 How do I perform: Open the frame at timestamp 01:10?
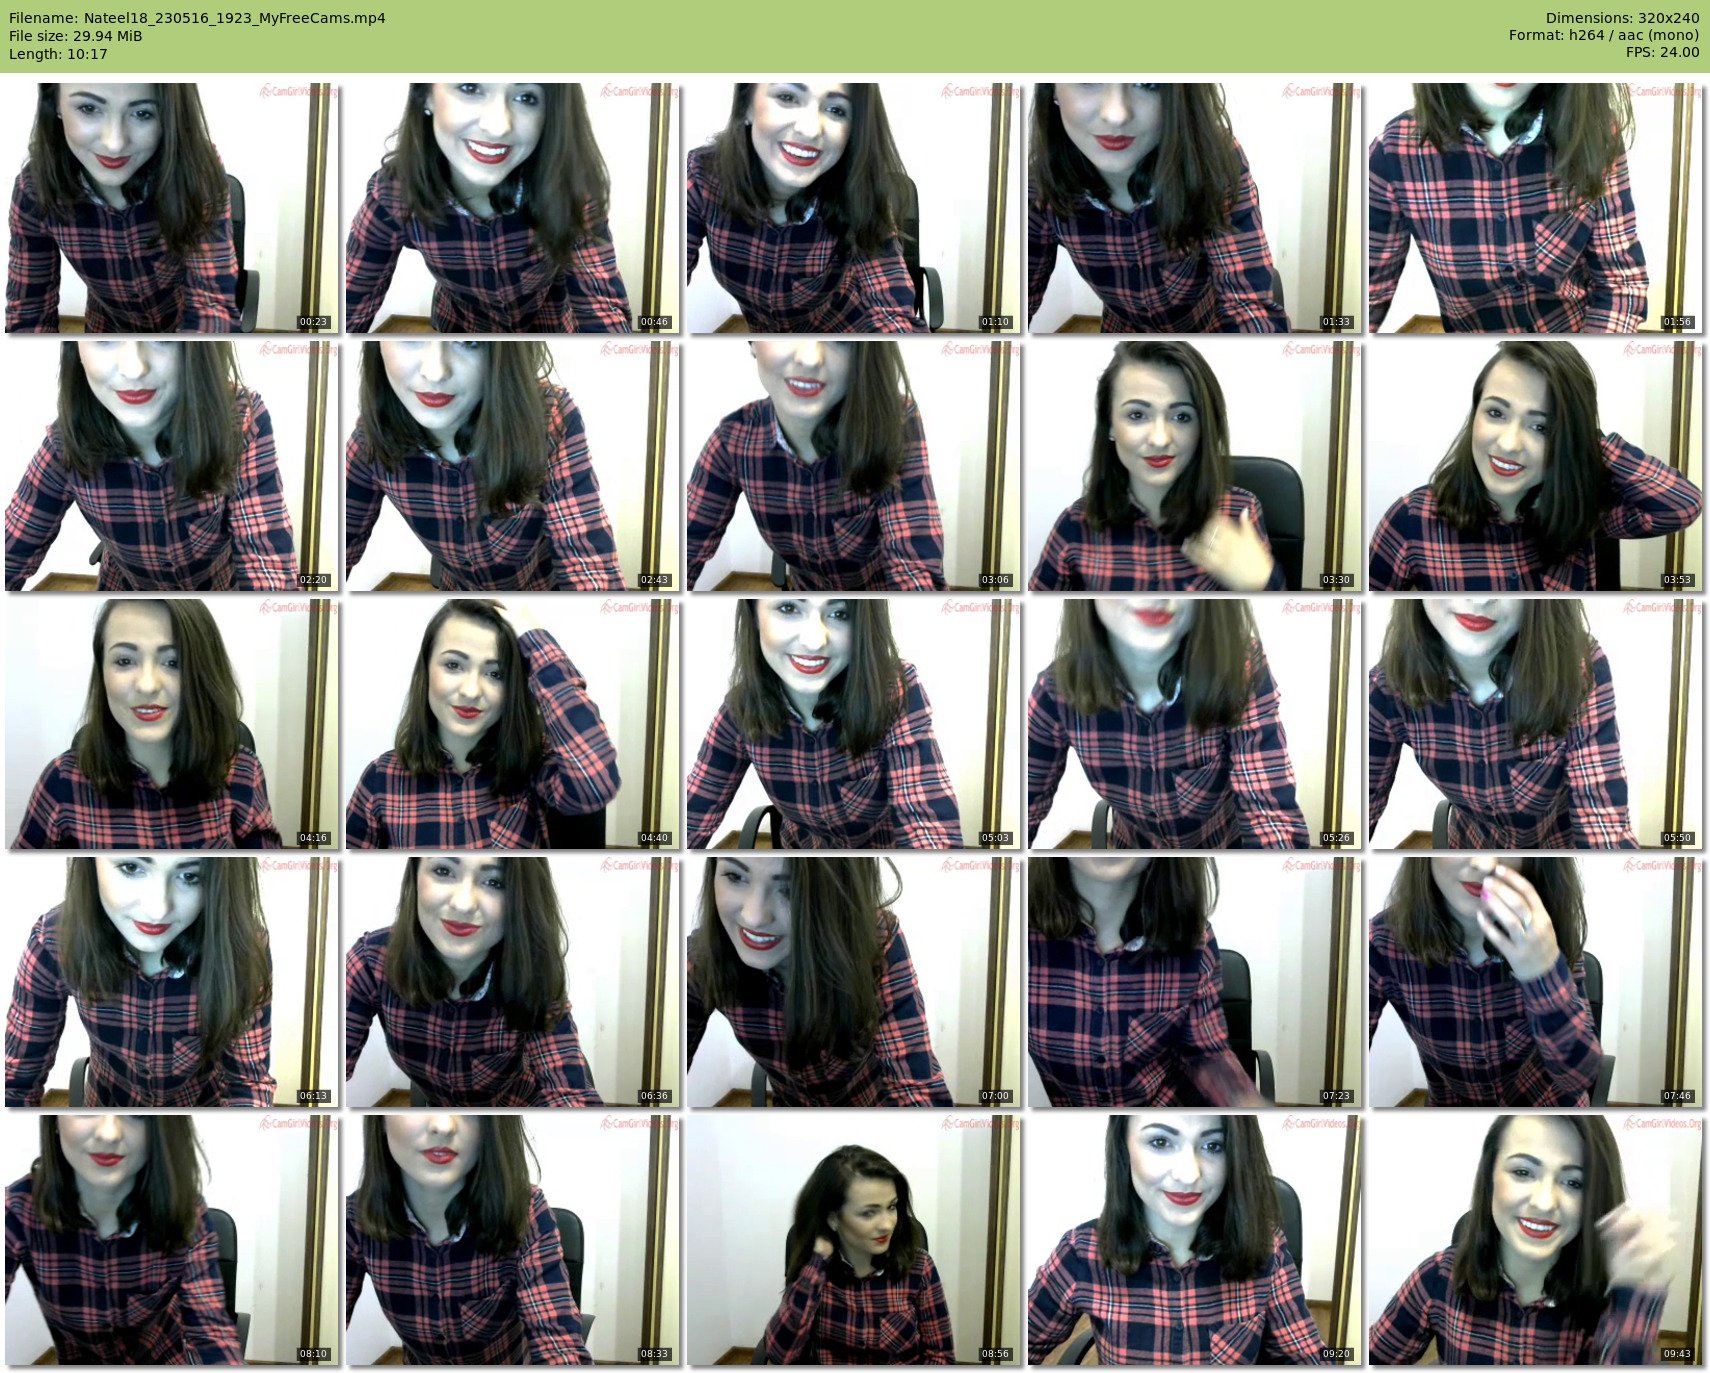click(x=854, y=208)
